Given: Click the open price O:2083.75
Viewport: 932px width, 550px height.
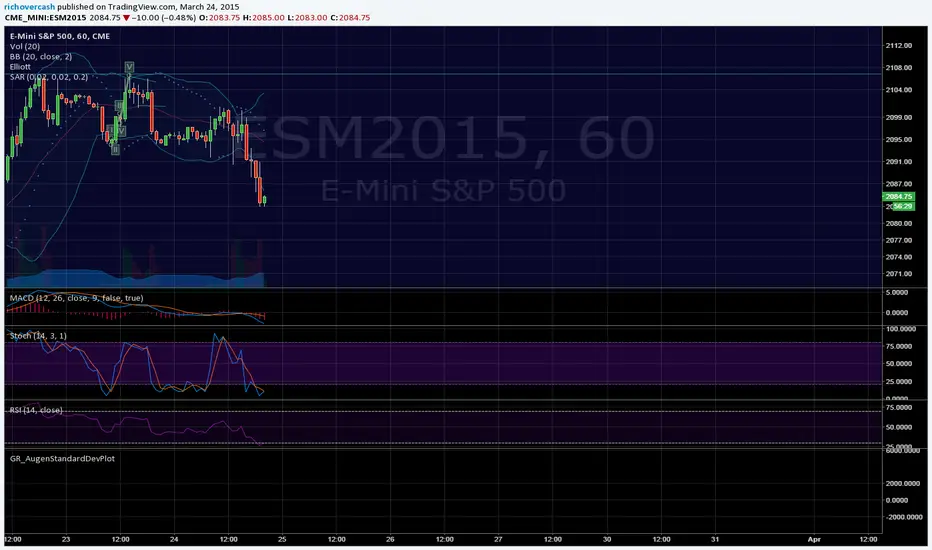Looking at the screenshot, I should (219, 18).
